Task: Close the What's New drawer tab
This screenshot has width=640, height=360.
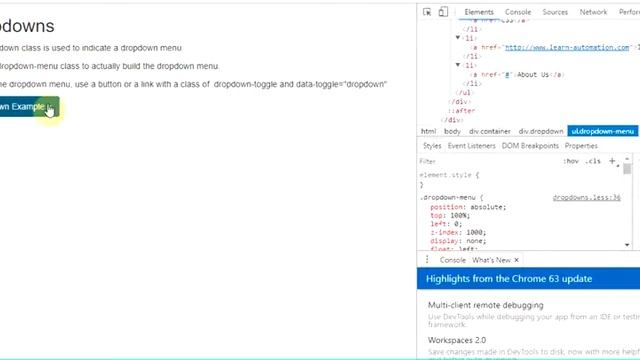Action: [x=517, y=260]
